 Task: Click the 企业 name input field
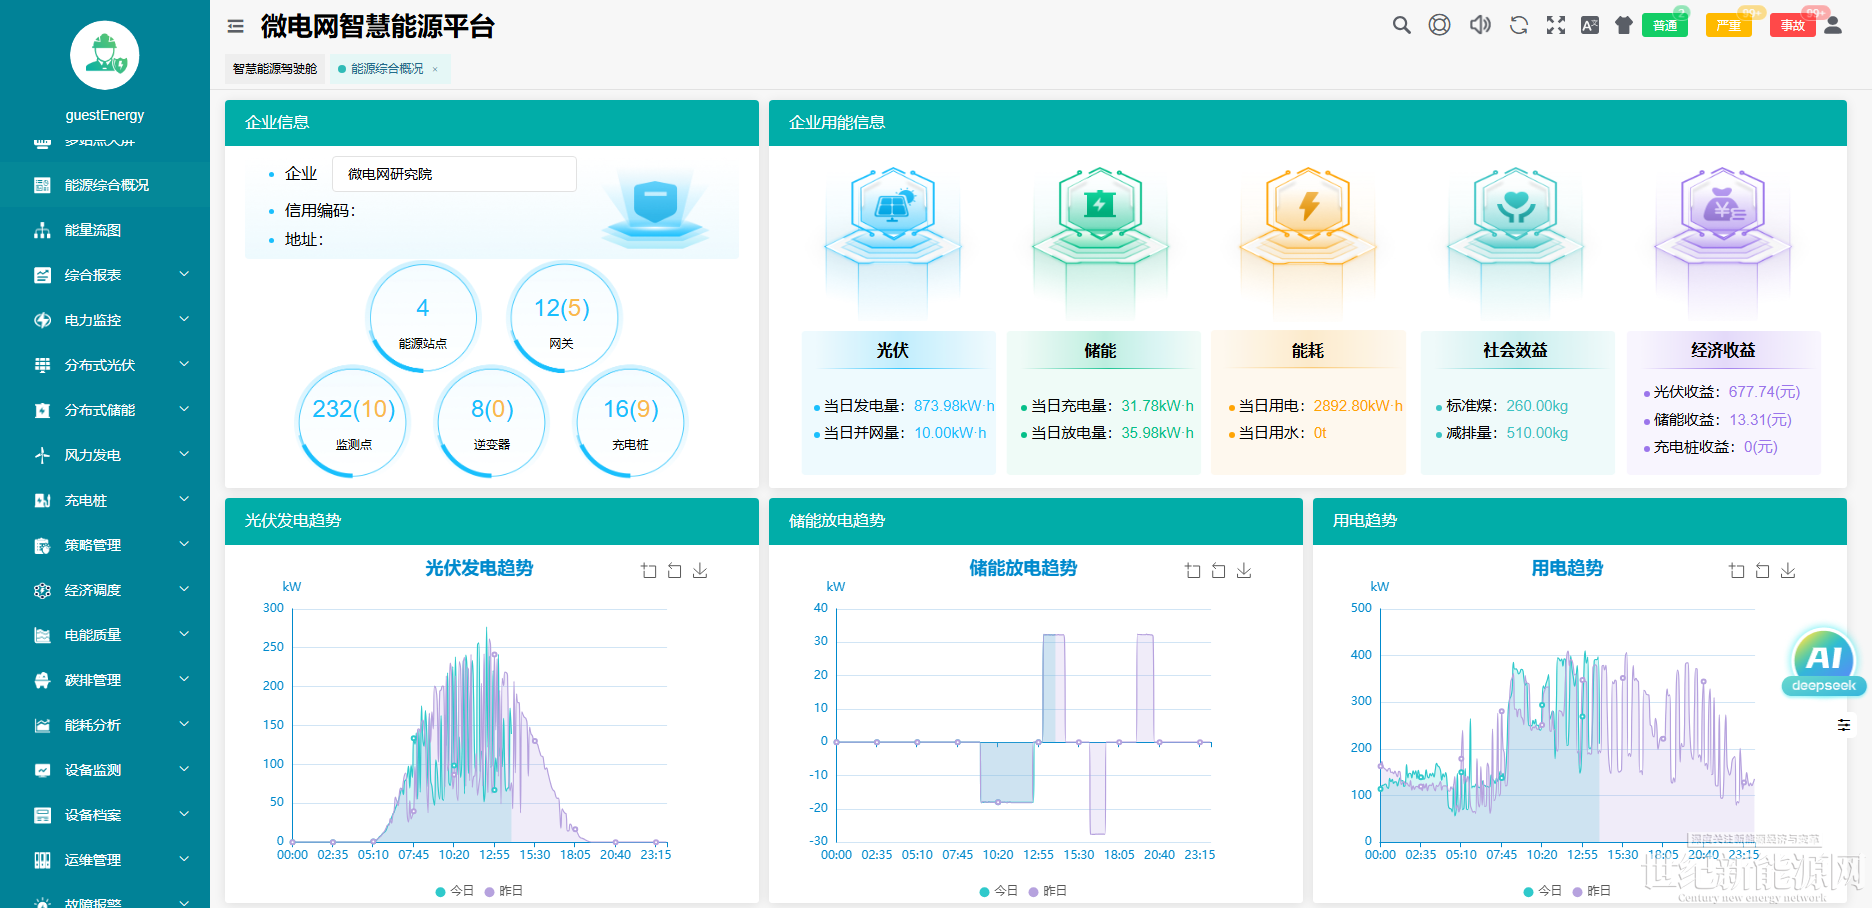click(x=454, y=174)
